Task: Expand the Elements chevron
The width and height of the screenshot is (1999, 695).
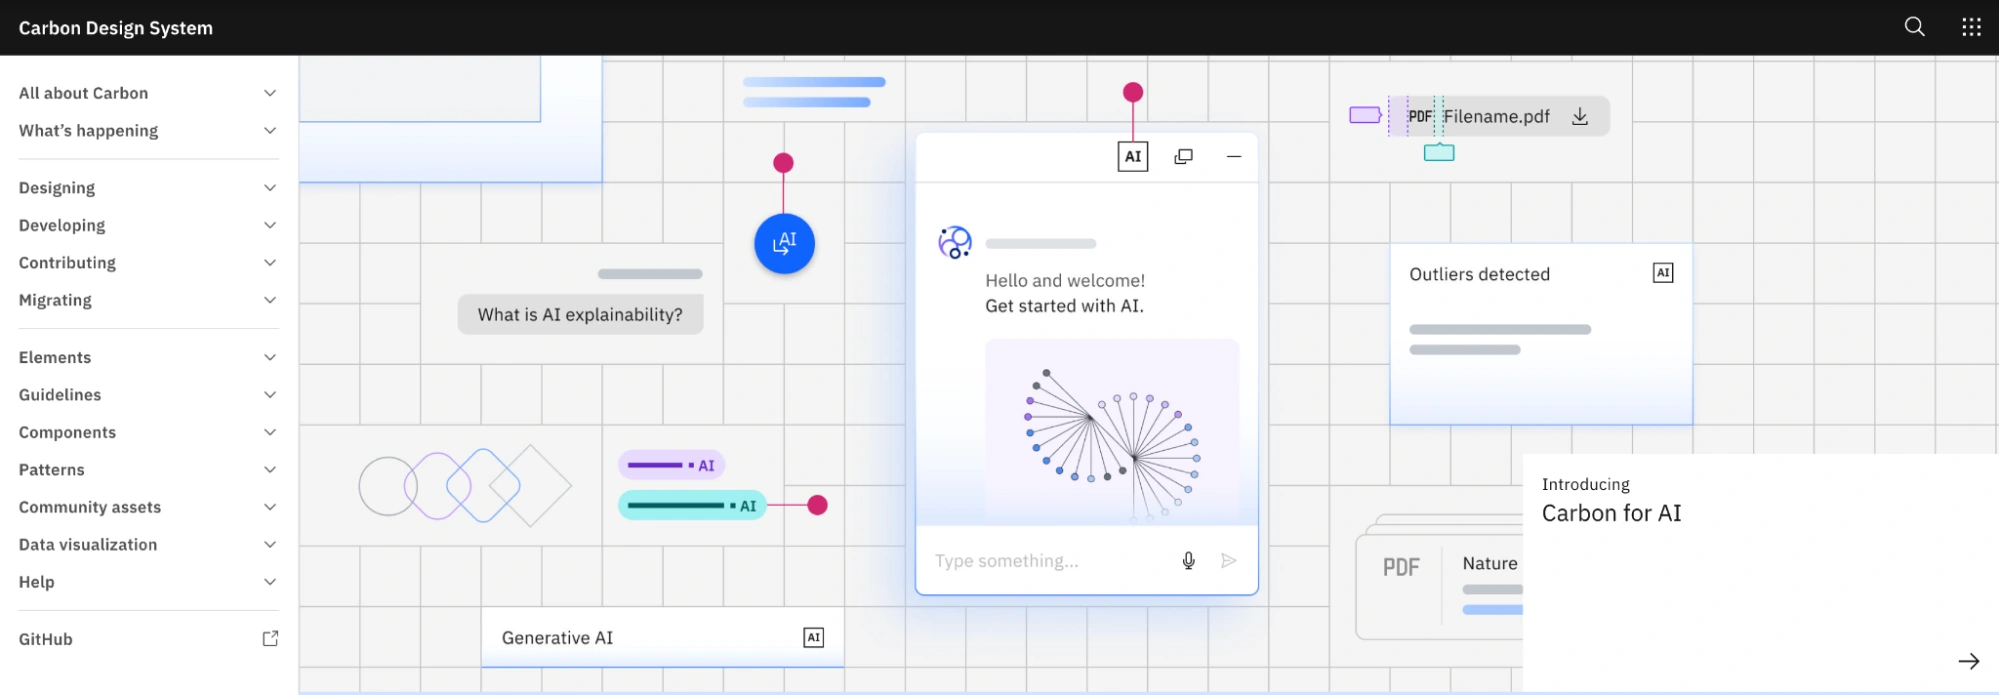Action: 270,357
